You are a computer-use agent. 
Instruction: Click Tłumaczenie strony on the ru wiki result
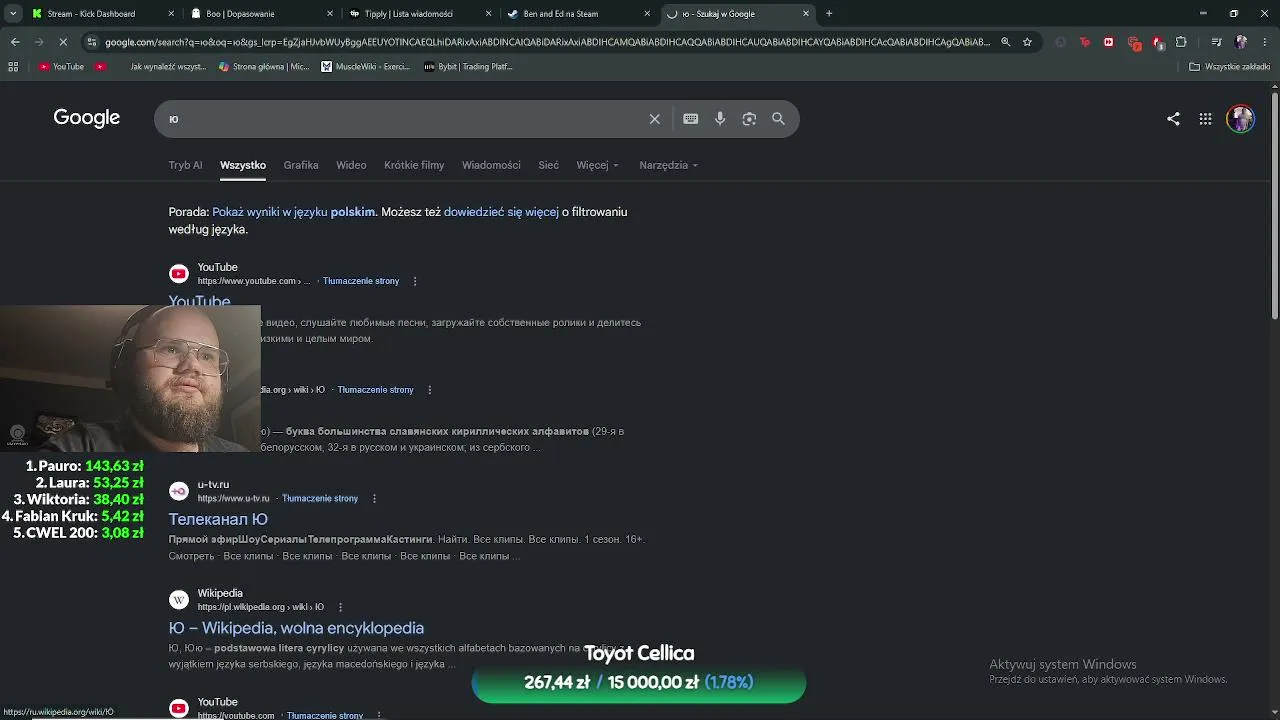pyautogui.click(x=376, y=390)
